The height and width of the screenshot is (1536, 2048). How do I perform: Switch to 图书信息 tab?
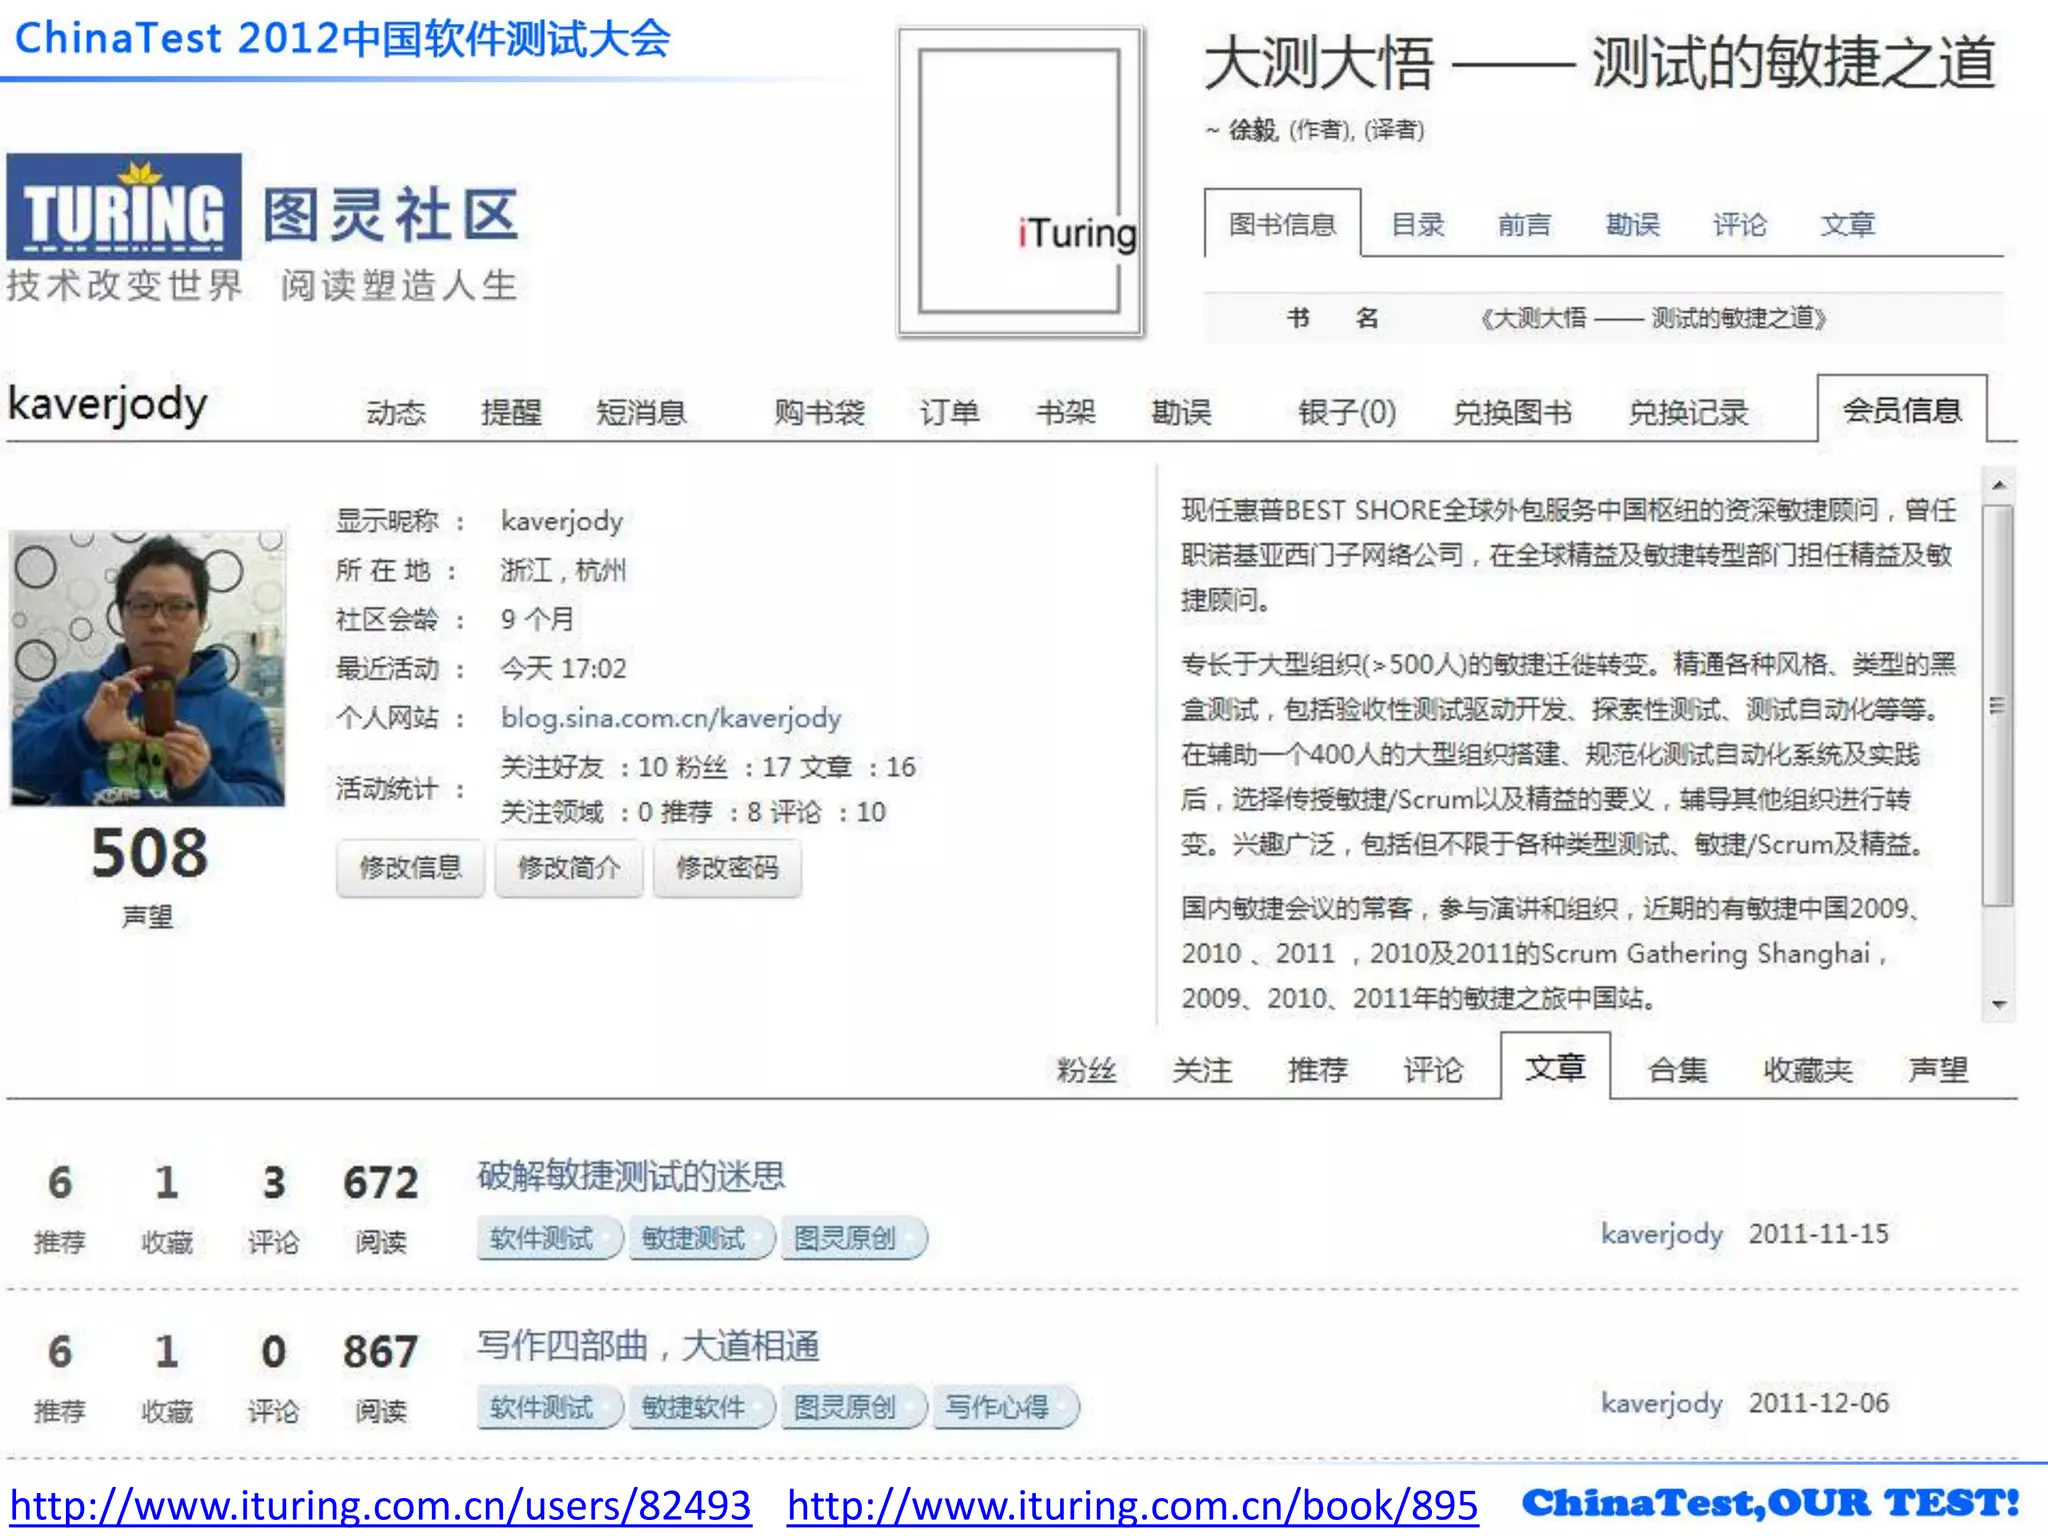tap(1282, 224)
